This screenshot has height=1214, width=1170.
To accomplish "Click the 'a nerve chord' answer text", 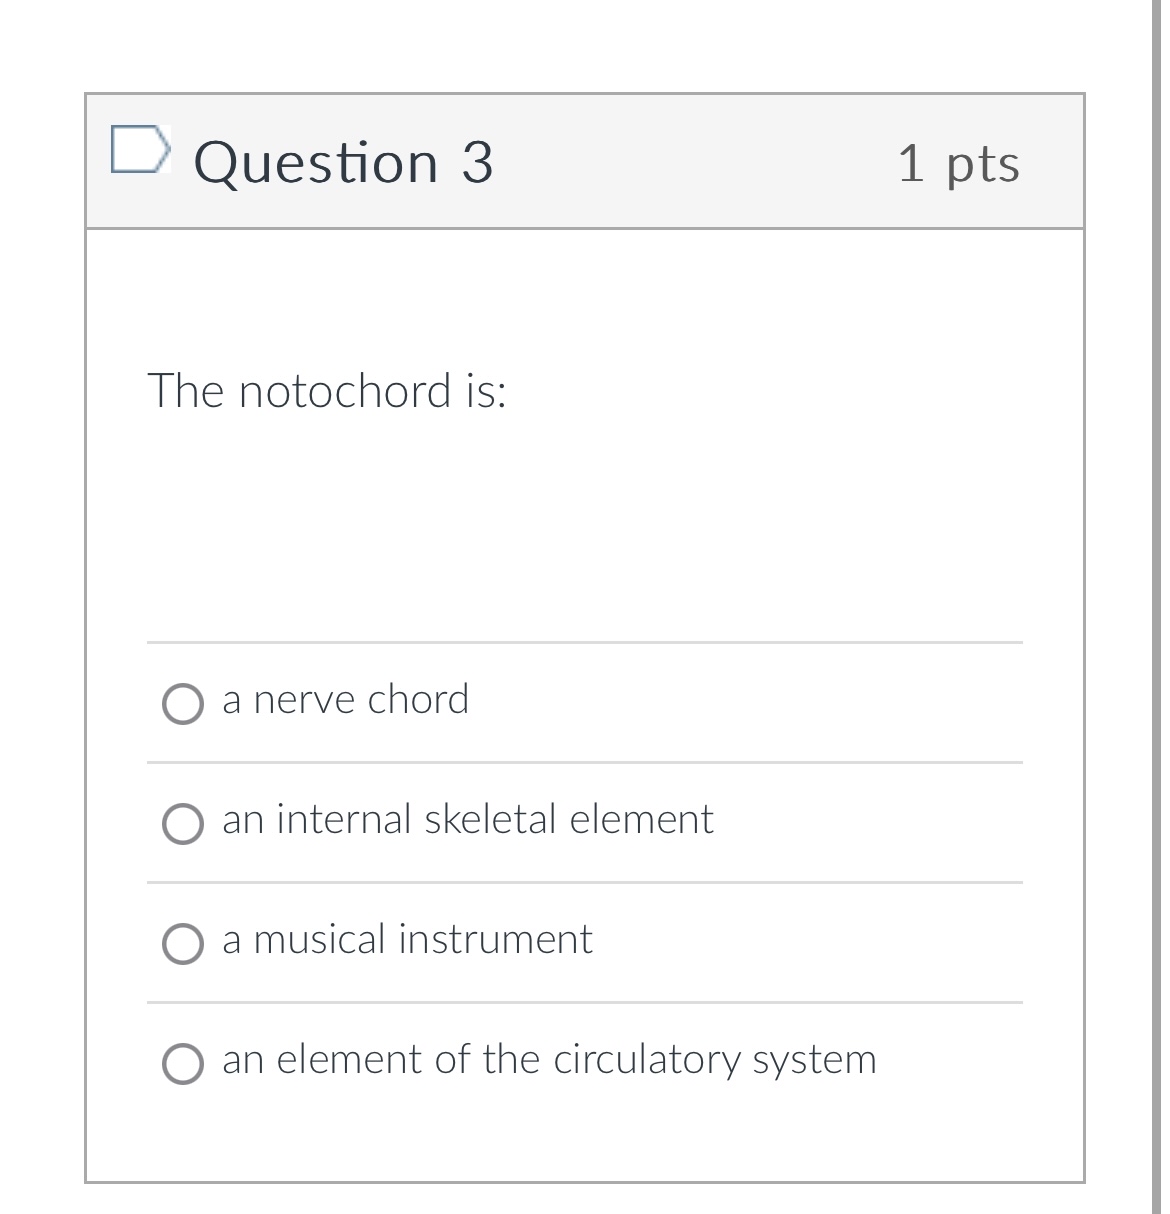I will pos(346,700).
